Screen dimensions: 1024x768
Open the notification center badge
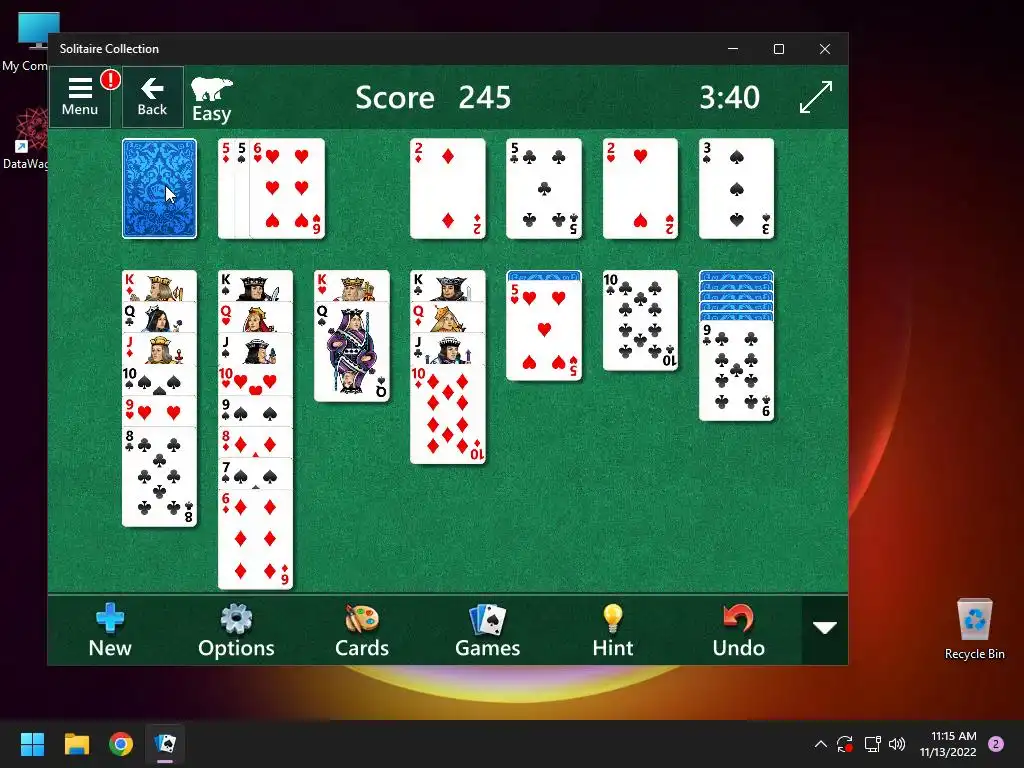click(x=996, y=744)
